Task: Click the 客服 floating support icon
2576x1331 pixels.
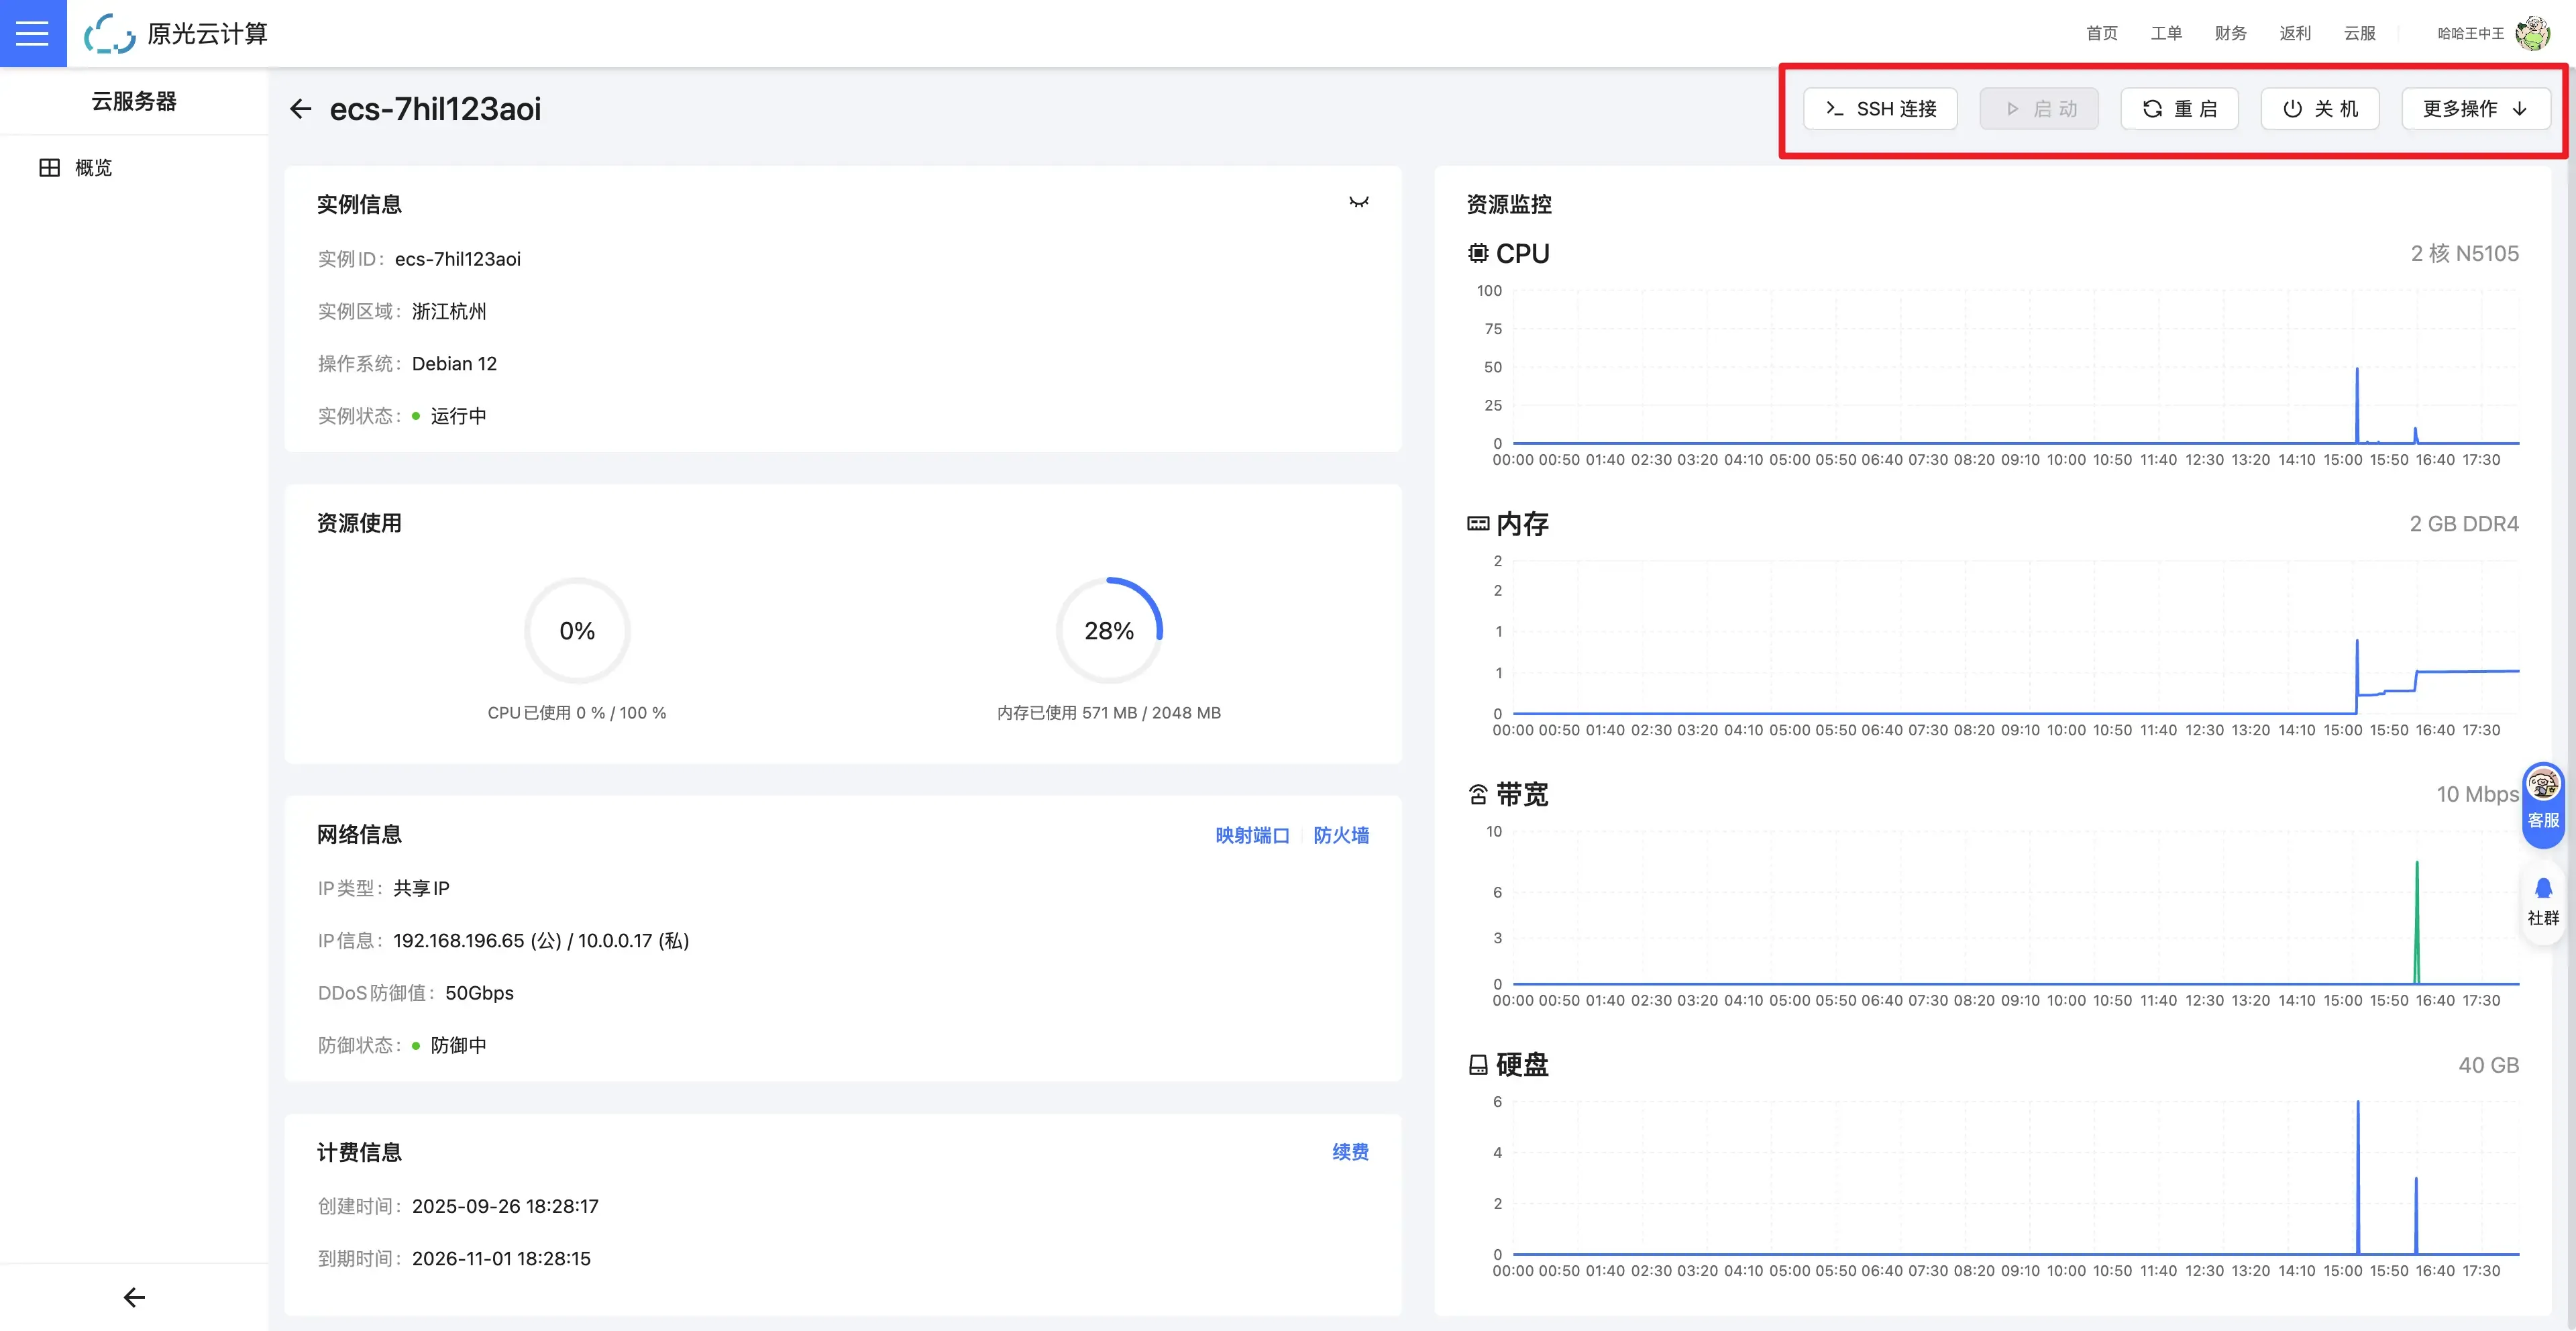Action: coord(2543,801)
